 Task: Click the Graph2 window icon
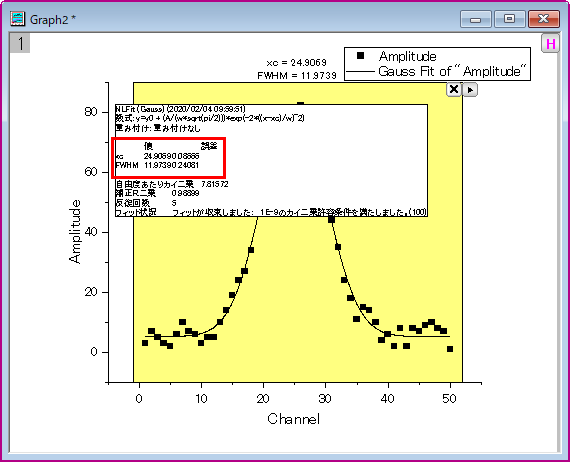pos(17,19)
